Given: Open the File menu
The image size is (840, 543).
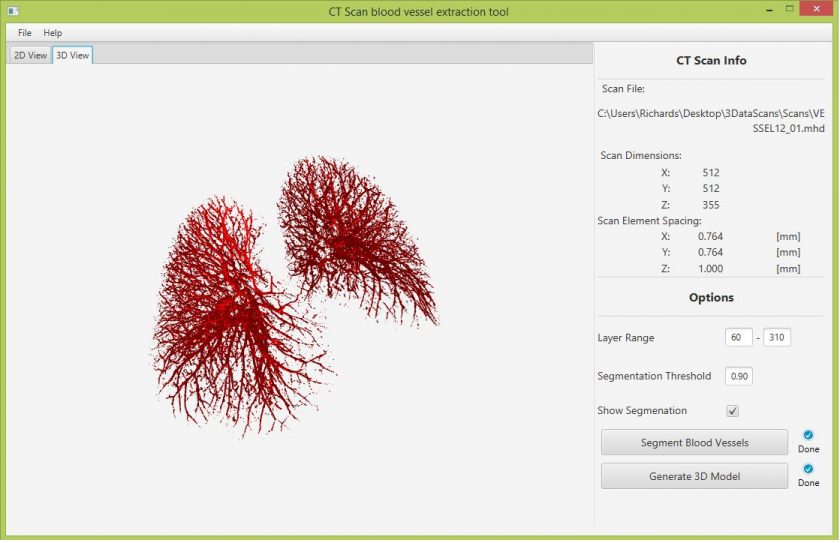Looking at the screenshot, I should [24, 33].
